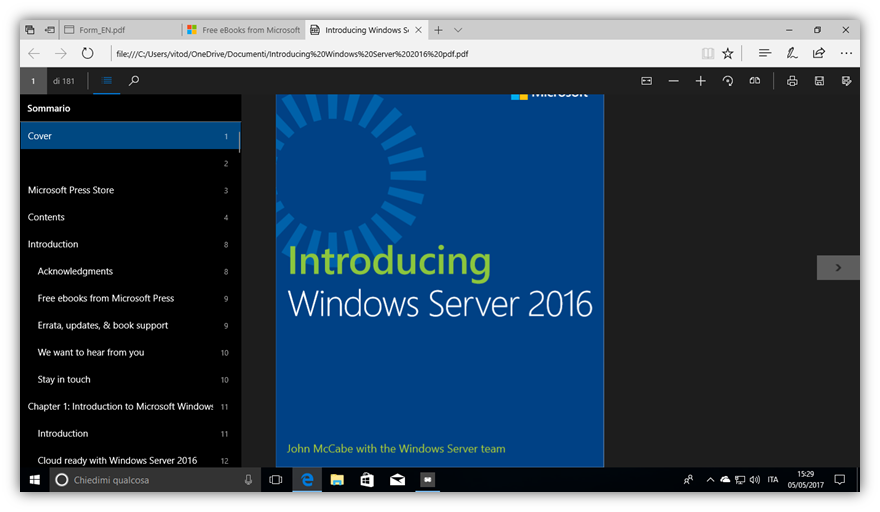Add this page to favorites star
880x512 pixels.
click(728, 53)
